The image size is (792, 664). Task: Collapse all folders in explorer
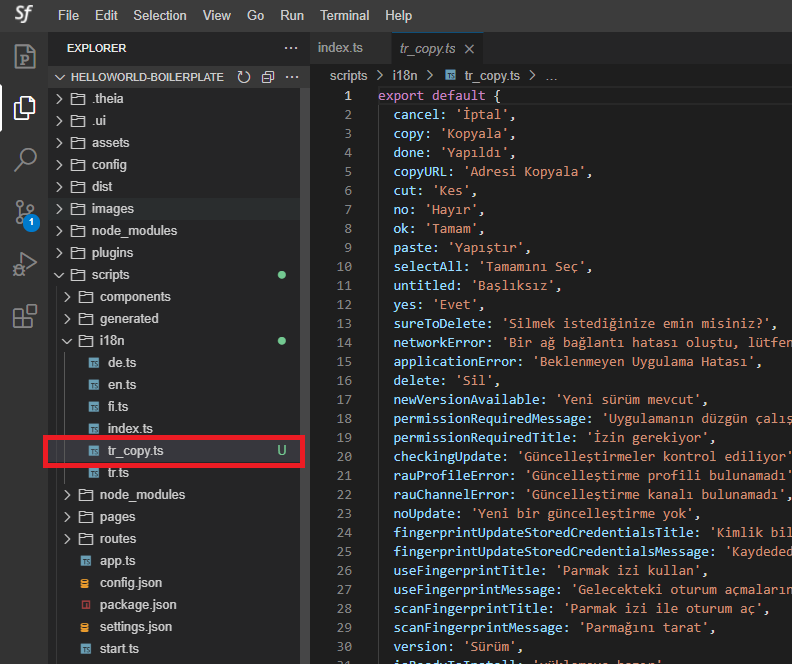tap(268, 77)
